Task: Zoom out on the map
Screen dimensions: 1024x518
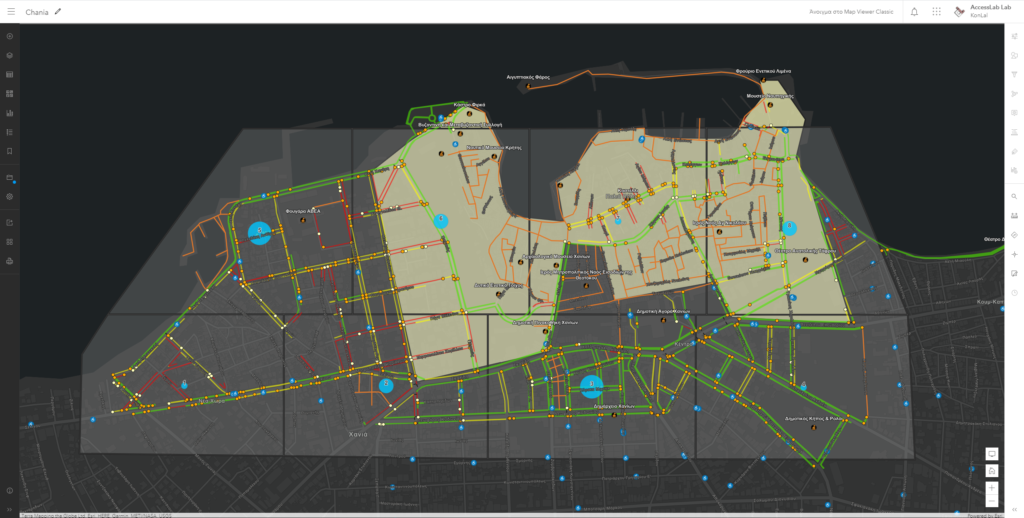Action: point(992,501)
